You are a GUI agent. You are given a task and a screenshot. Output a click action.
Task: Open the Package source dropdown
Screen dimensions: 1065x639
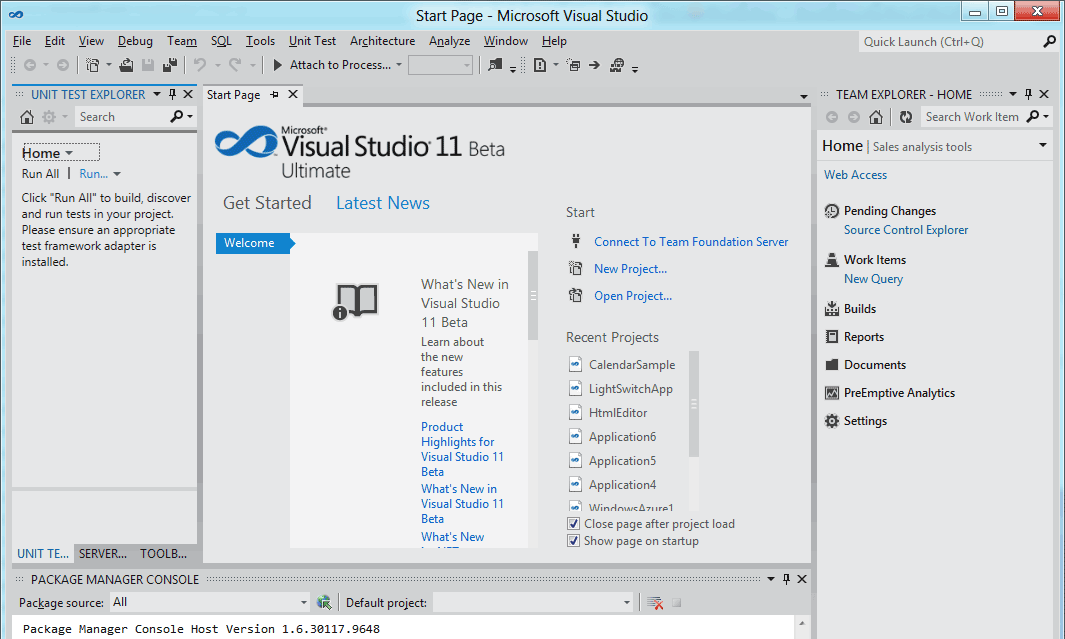coord(304,602)
